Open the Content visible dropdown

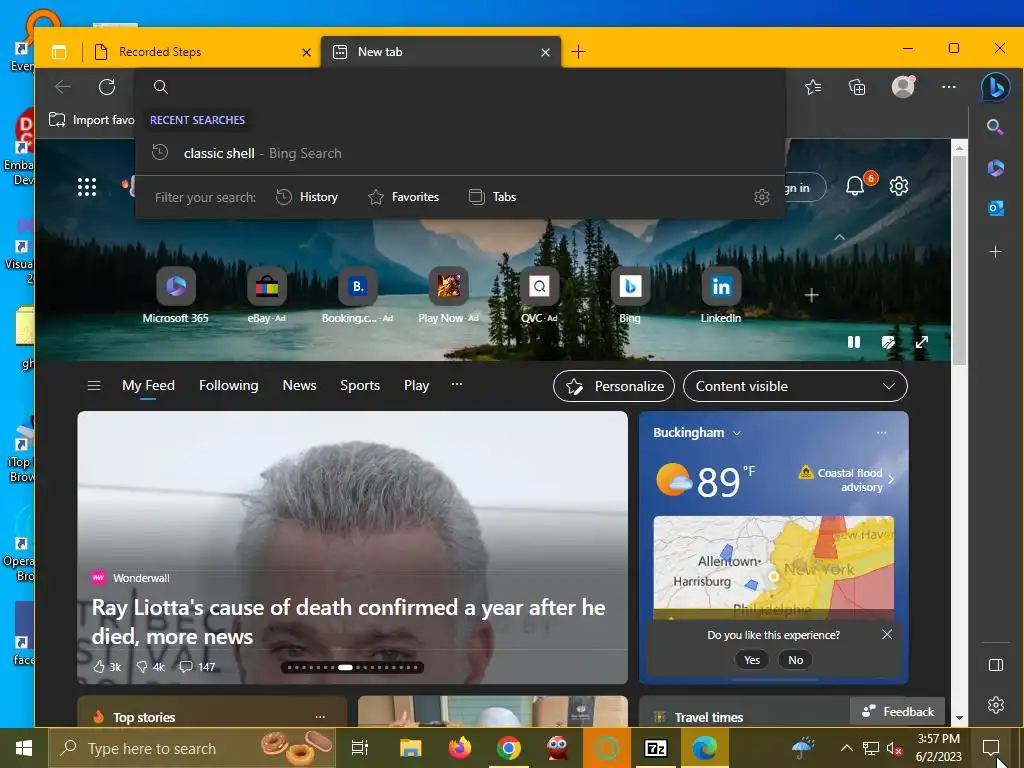coord(795,386)
